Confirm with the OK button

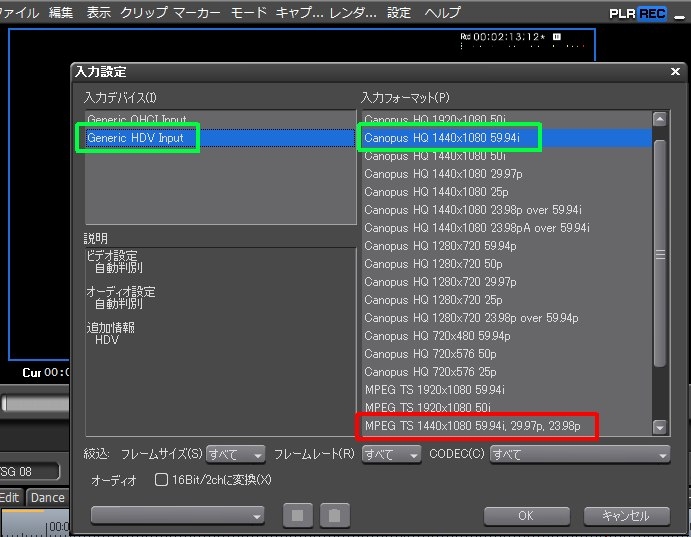(527, 515)
